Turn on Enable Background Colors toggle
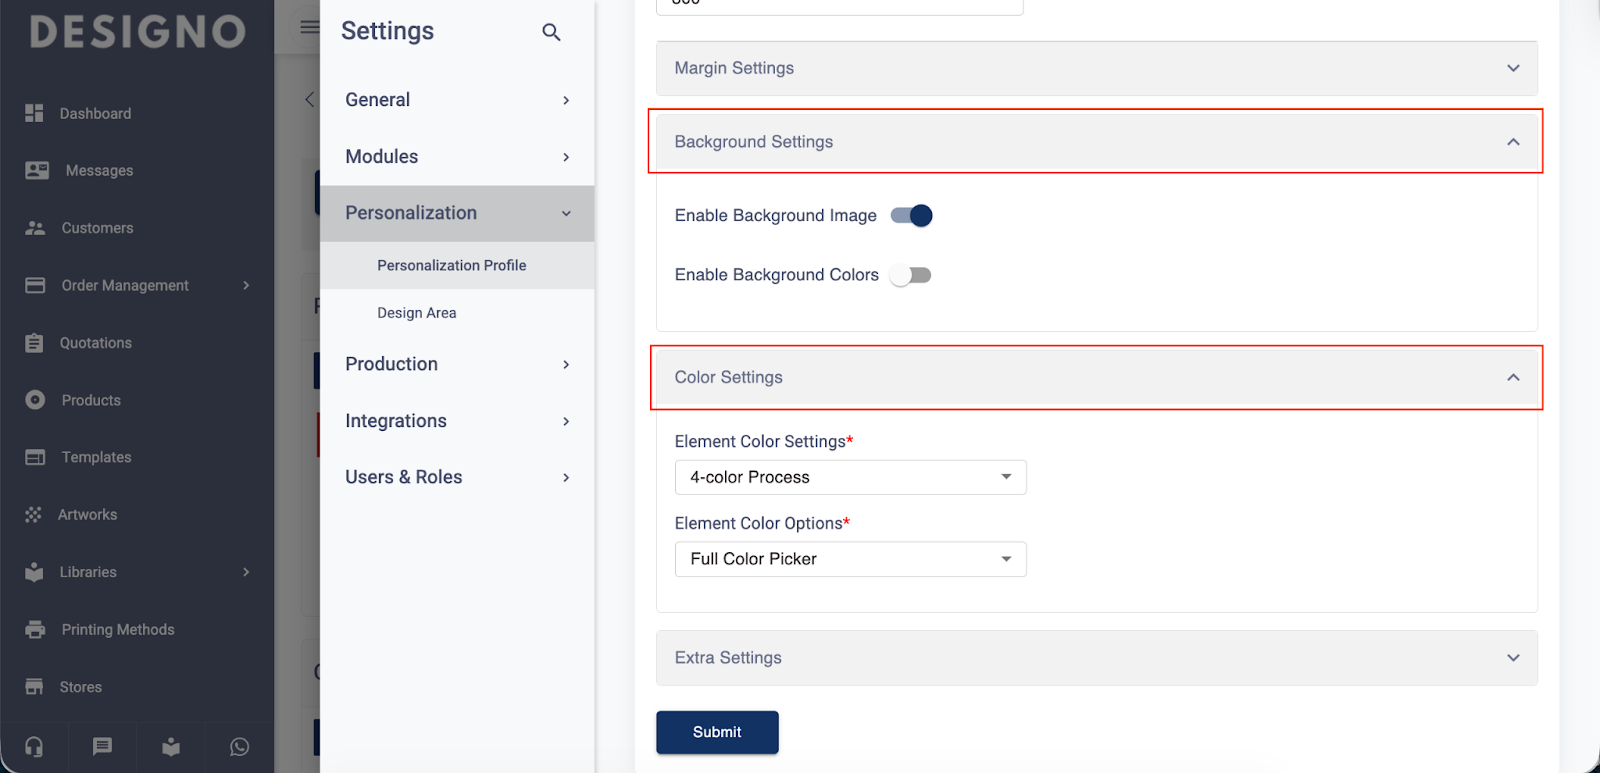This screenshot has width=1600, height=773. 911,275
